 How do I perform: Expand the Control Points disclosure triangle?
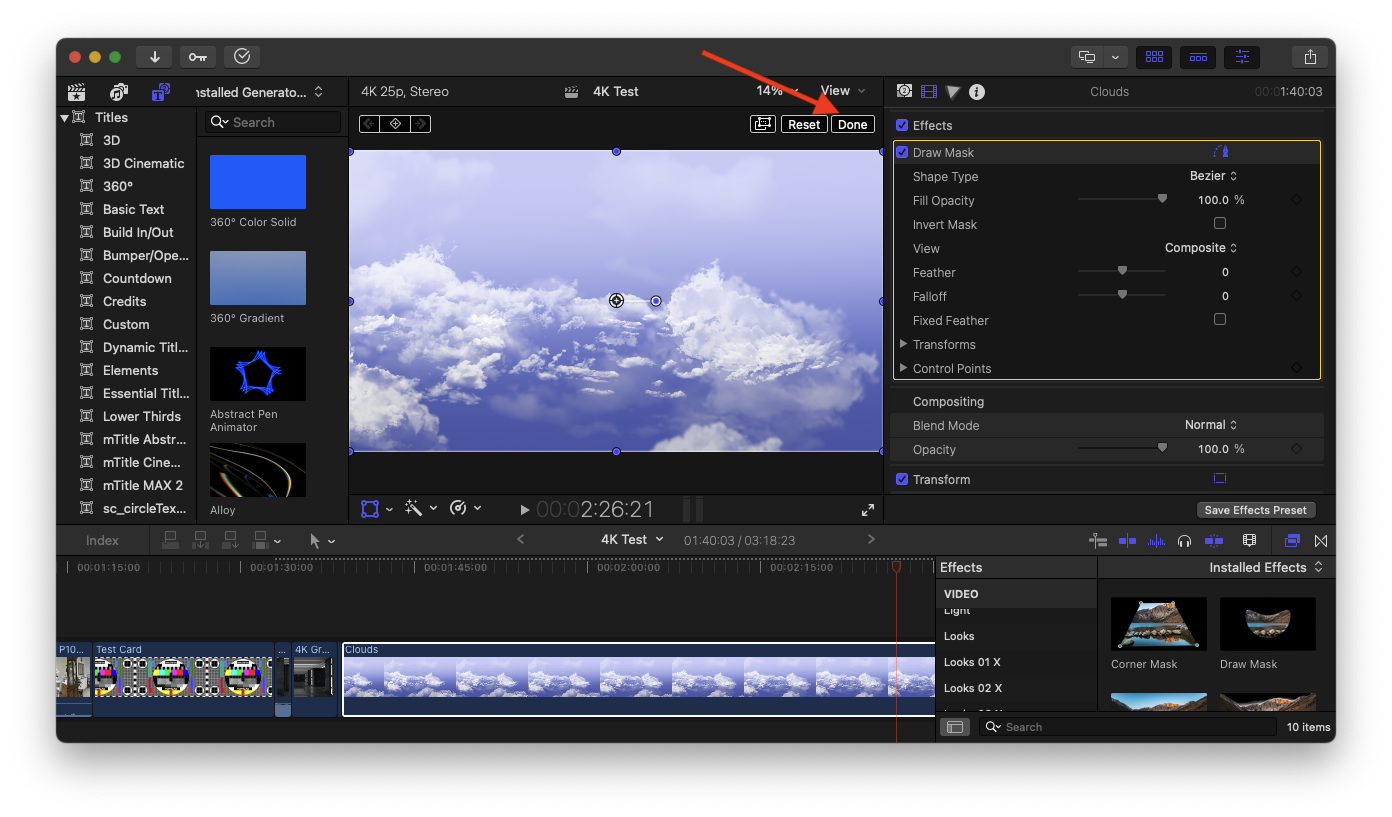tap(903, 368)
